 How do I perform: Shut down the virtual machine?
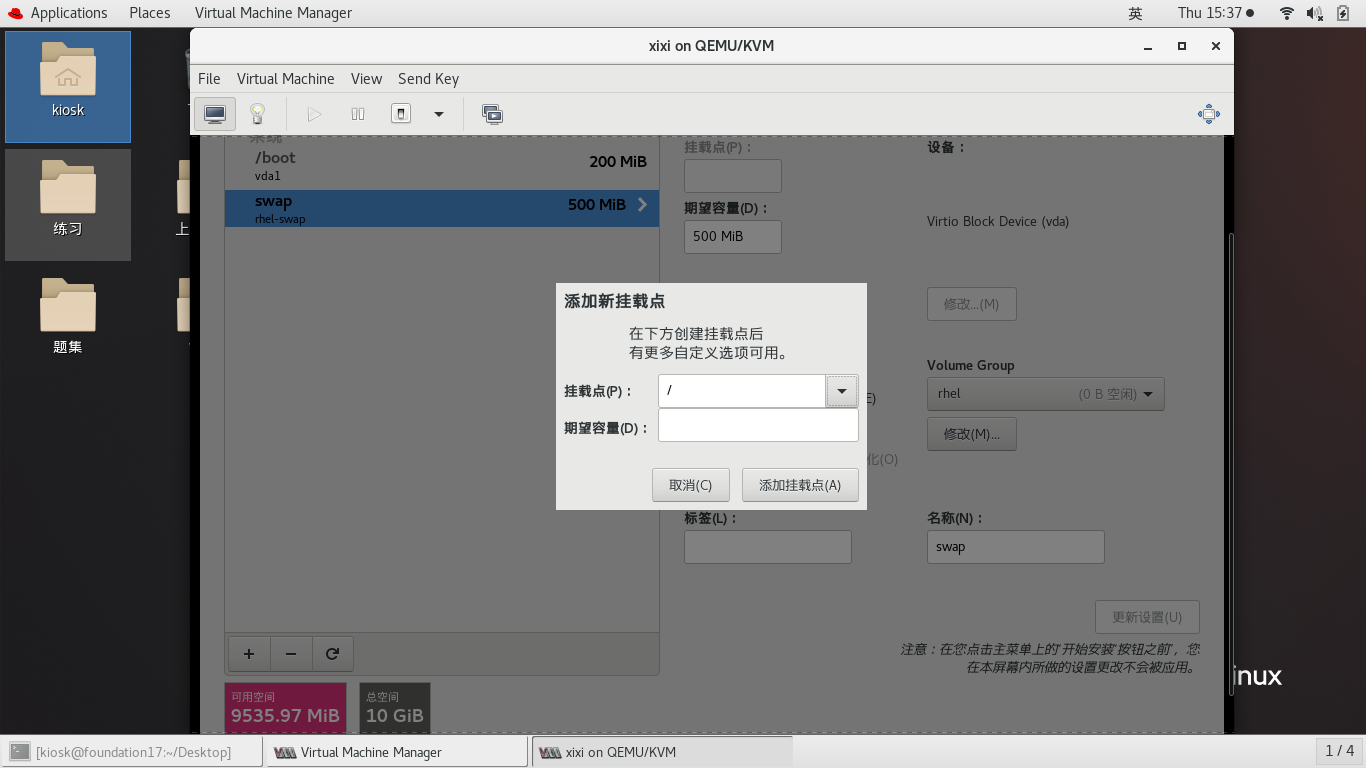400,113
